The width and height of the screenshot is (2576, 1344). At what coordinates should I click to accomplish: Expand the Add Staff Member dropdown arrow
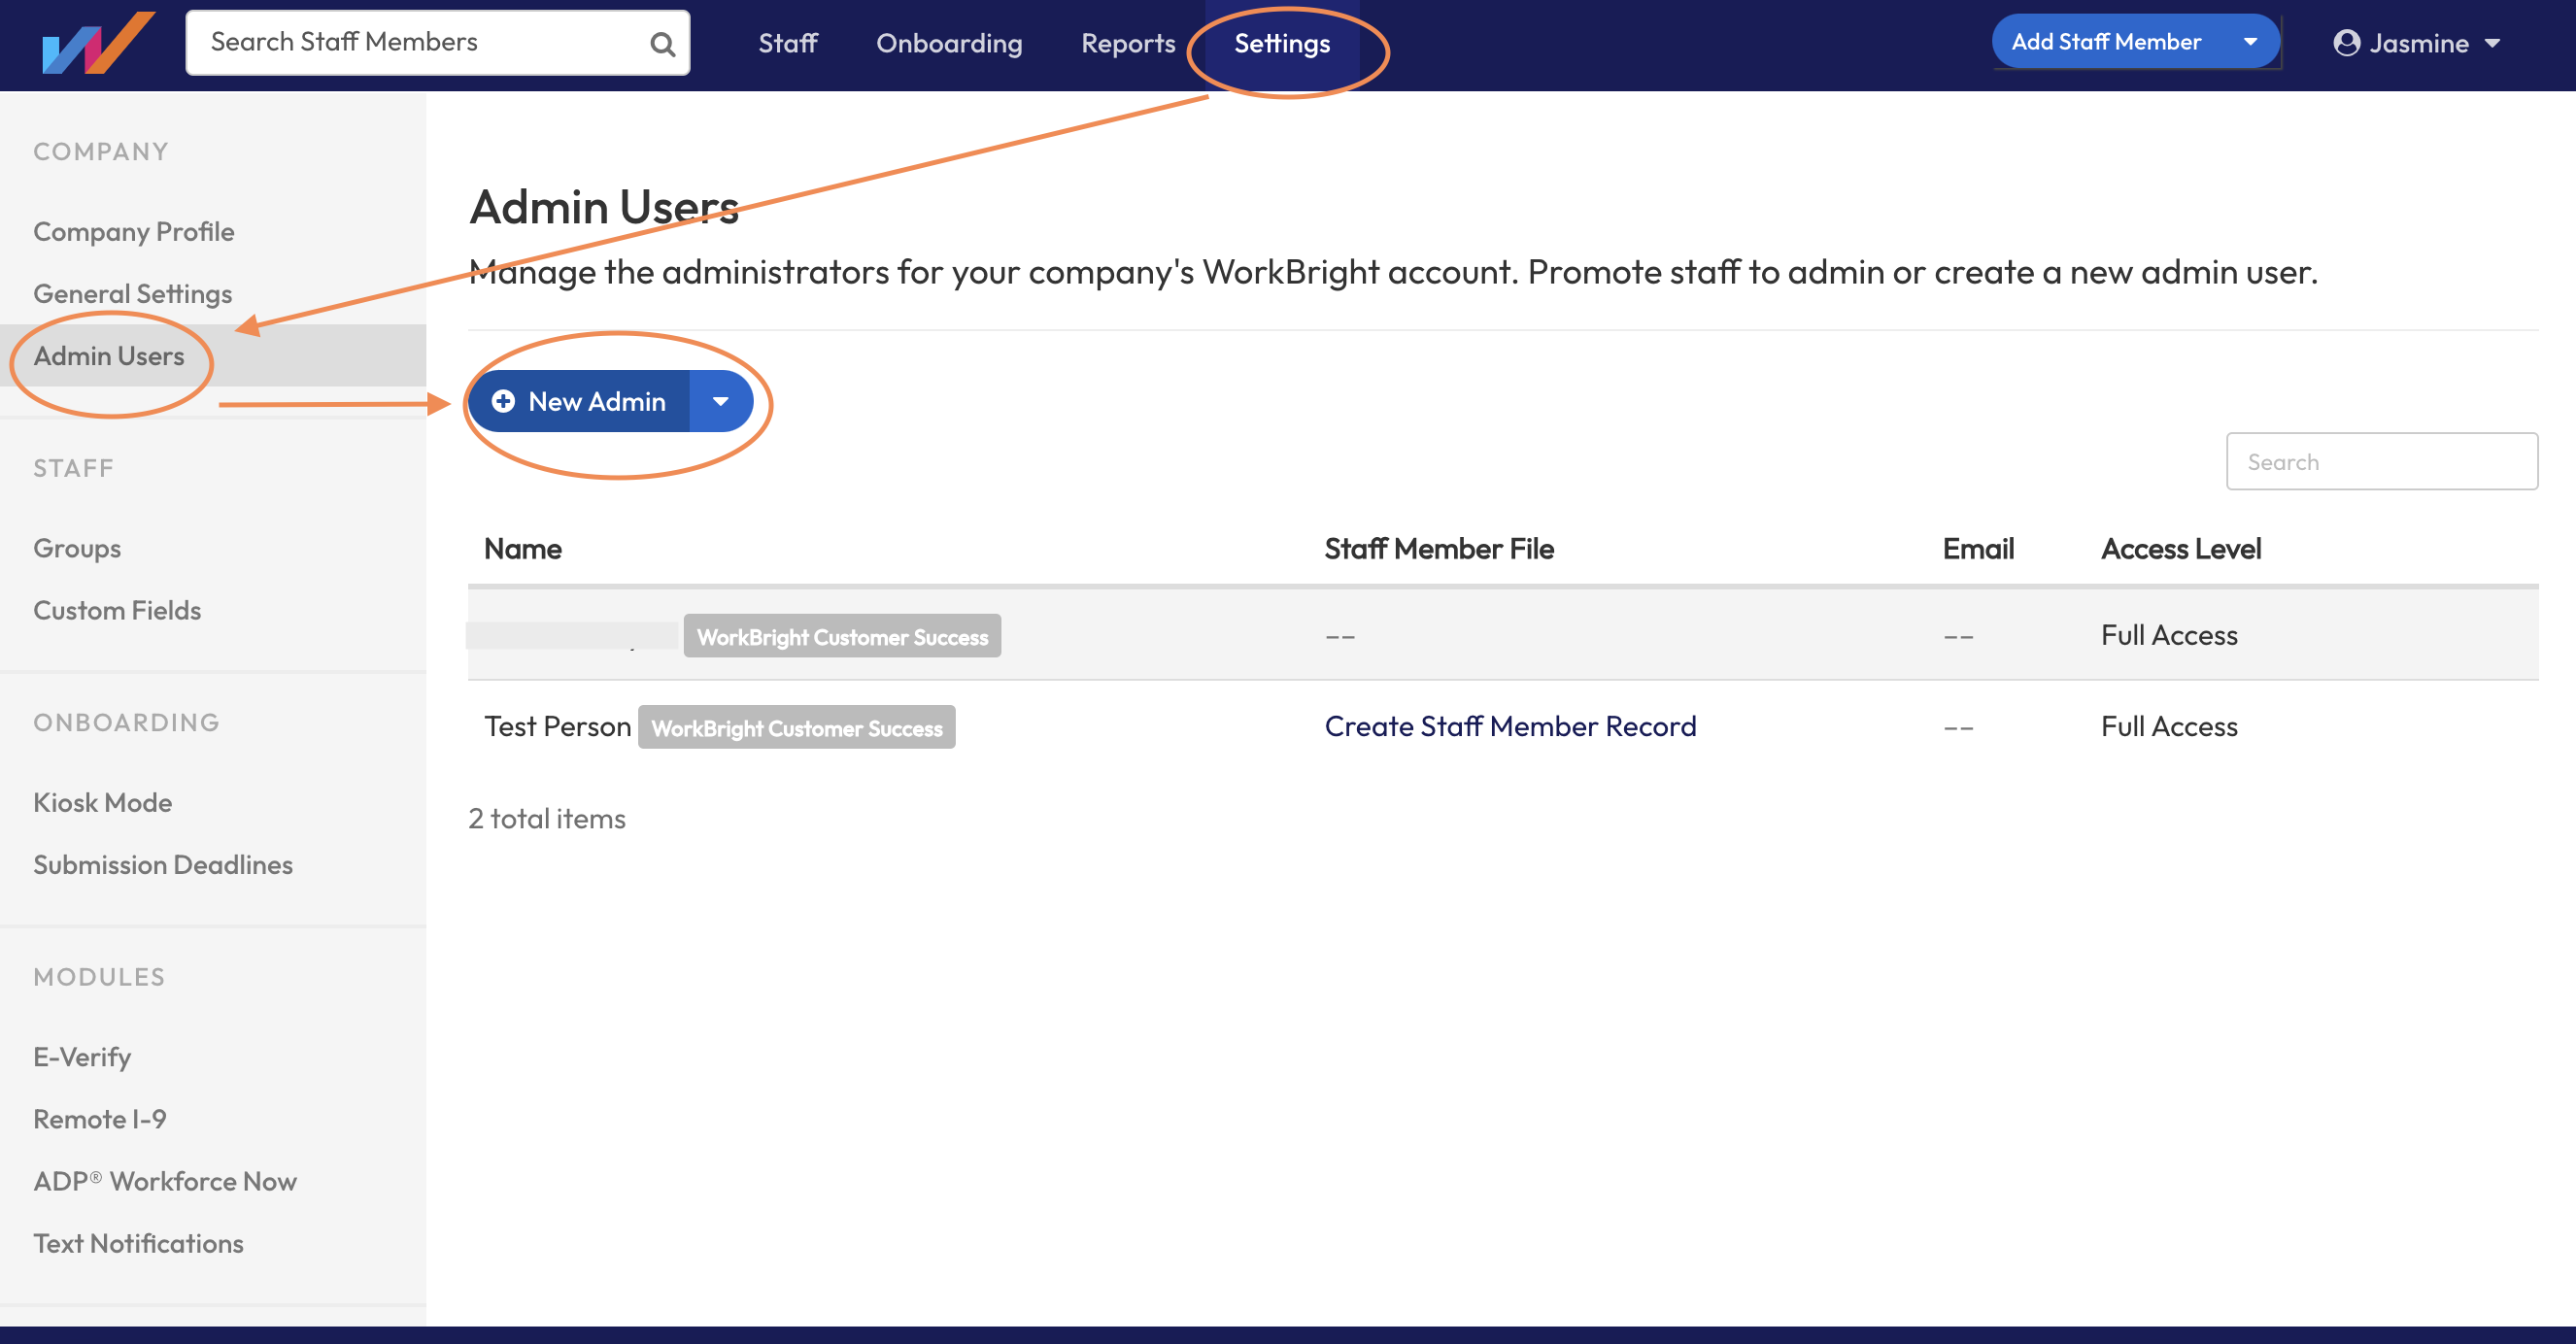tap(2251, 41)
